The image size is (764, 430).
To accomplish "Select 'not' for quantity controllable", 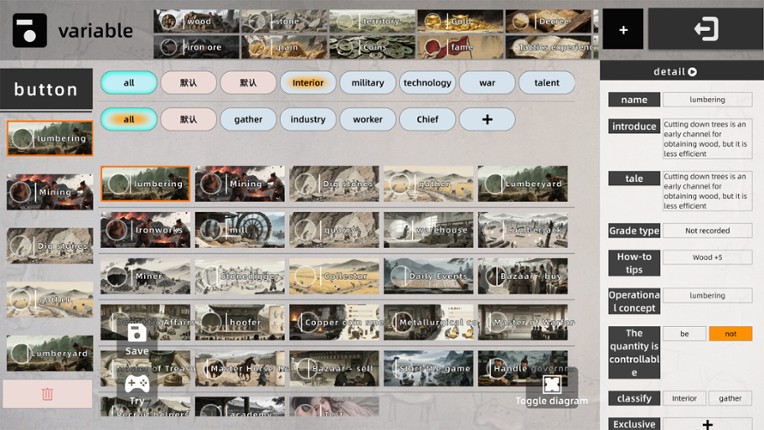I will coord(730,334).
